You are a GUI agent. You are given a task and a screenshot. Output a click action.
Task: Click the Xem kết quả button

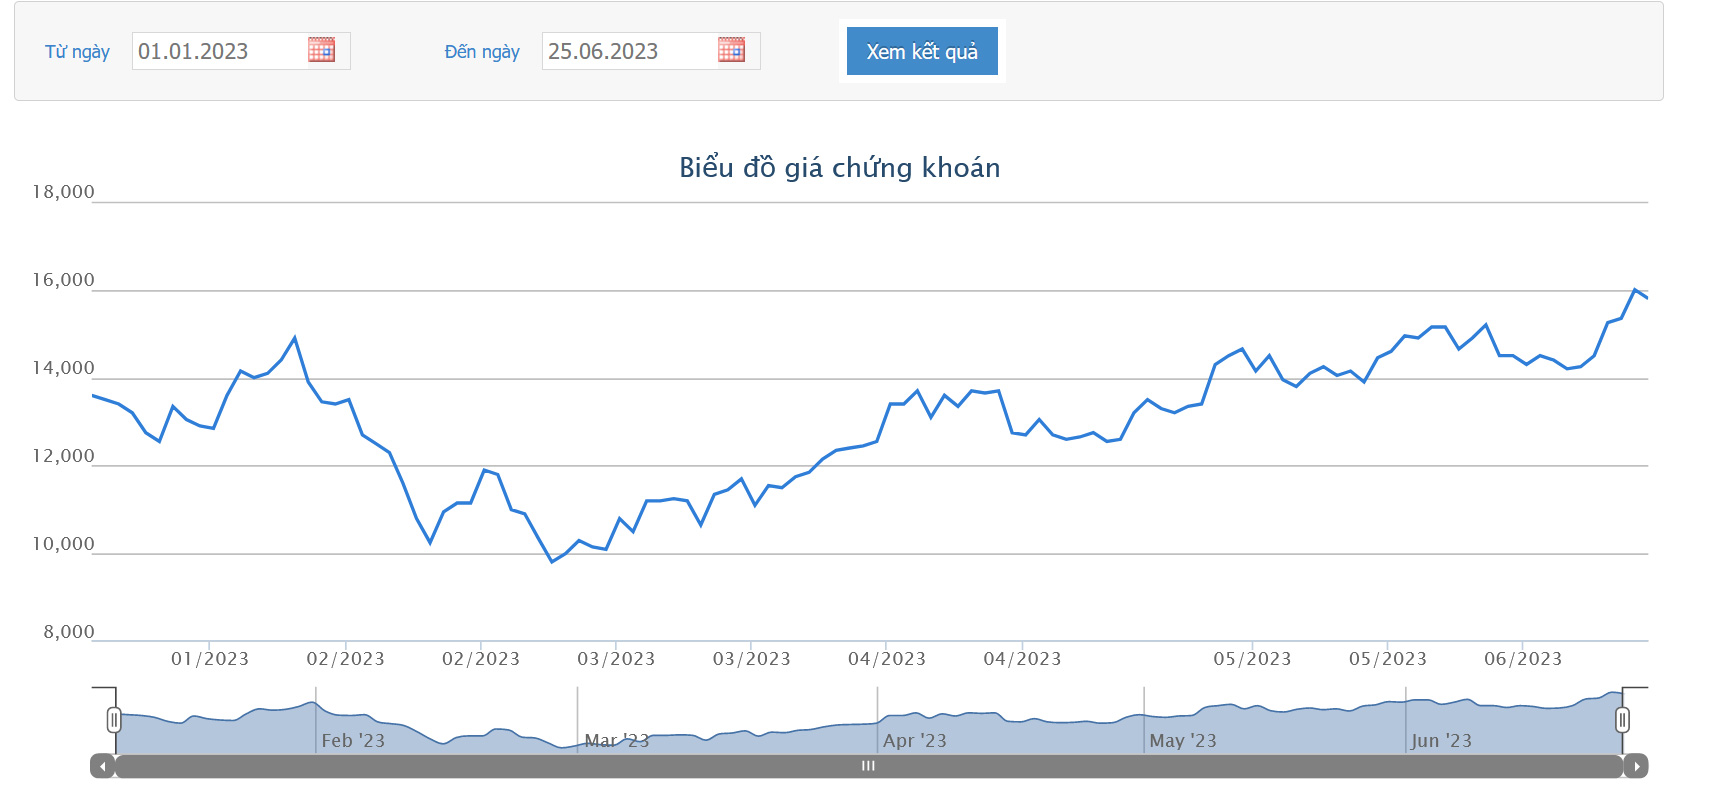922,51
